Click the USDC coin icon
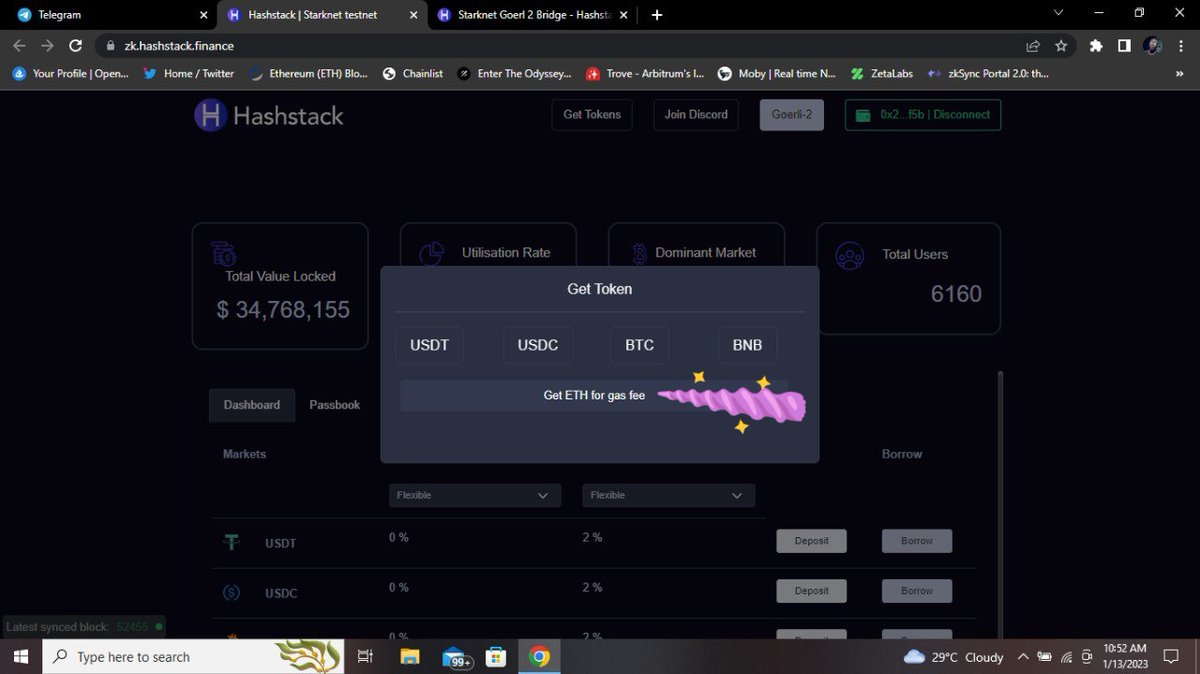1200x674 pixels. 232,593
